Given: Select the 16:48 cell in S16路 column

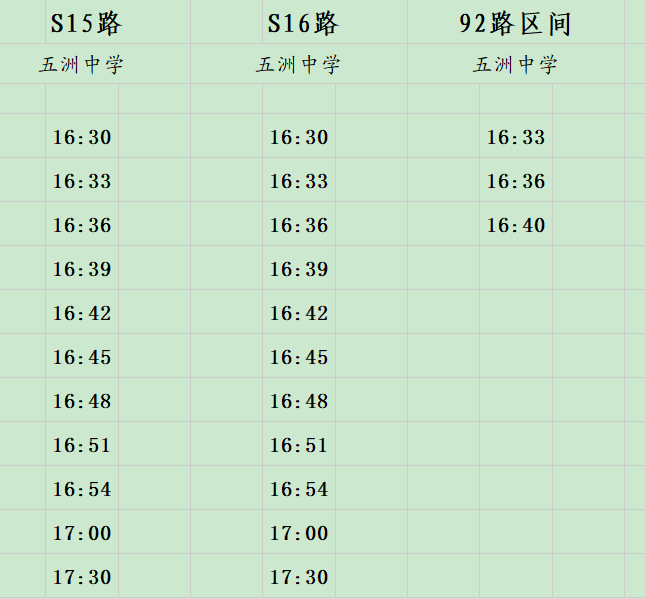Looking at the screenshot, I should [299, 400].
